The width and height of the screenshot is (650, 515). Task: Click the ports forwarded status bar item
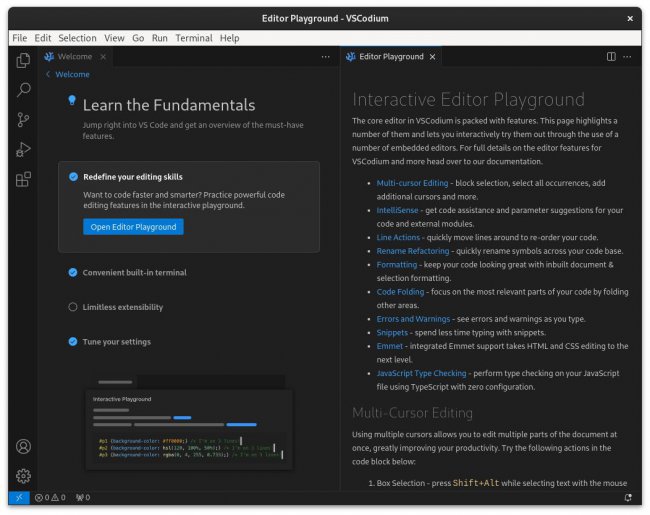coord(83,498)
